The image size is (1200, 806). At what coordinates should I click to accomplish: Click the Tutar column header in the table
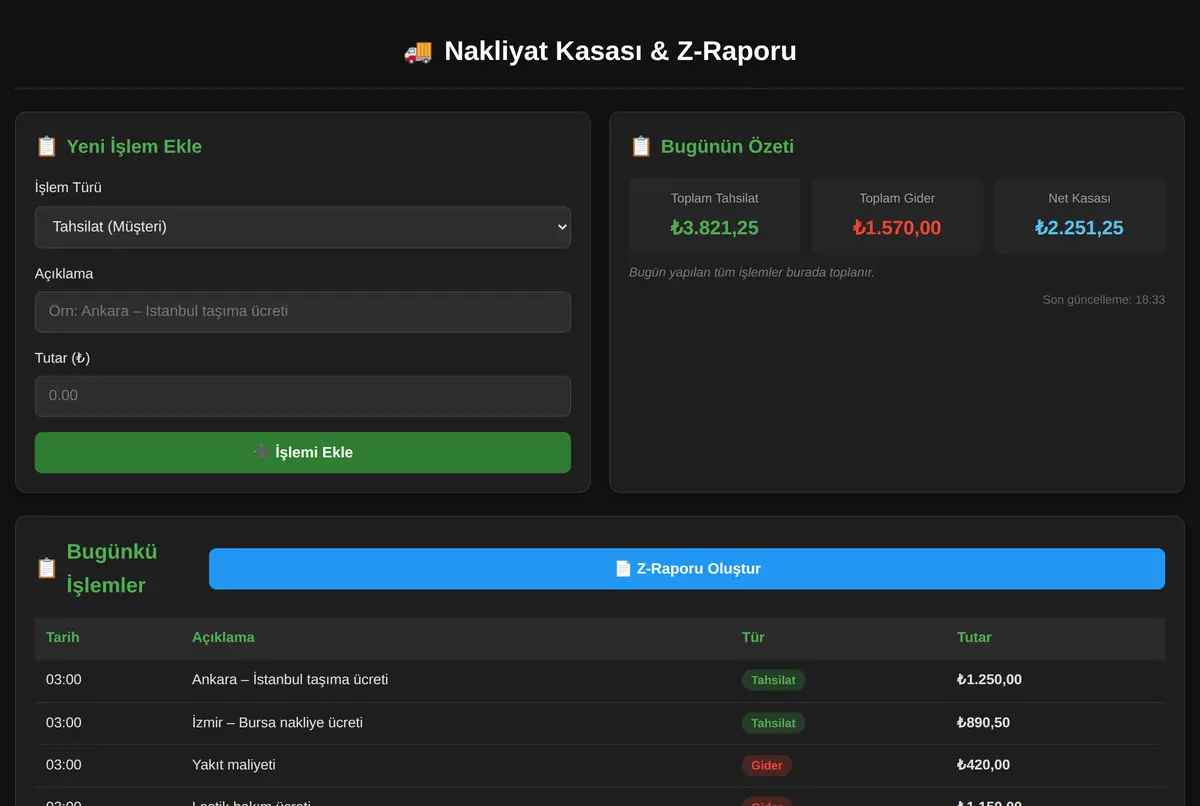(x=974, y=637)
